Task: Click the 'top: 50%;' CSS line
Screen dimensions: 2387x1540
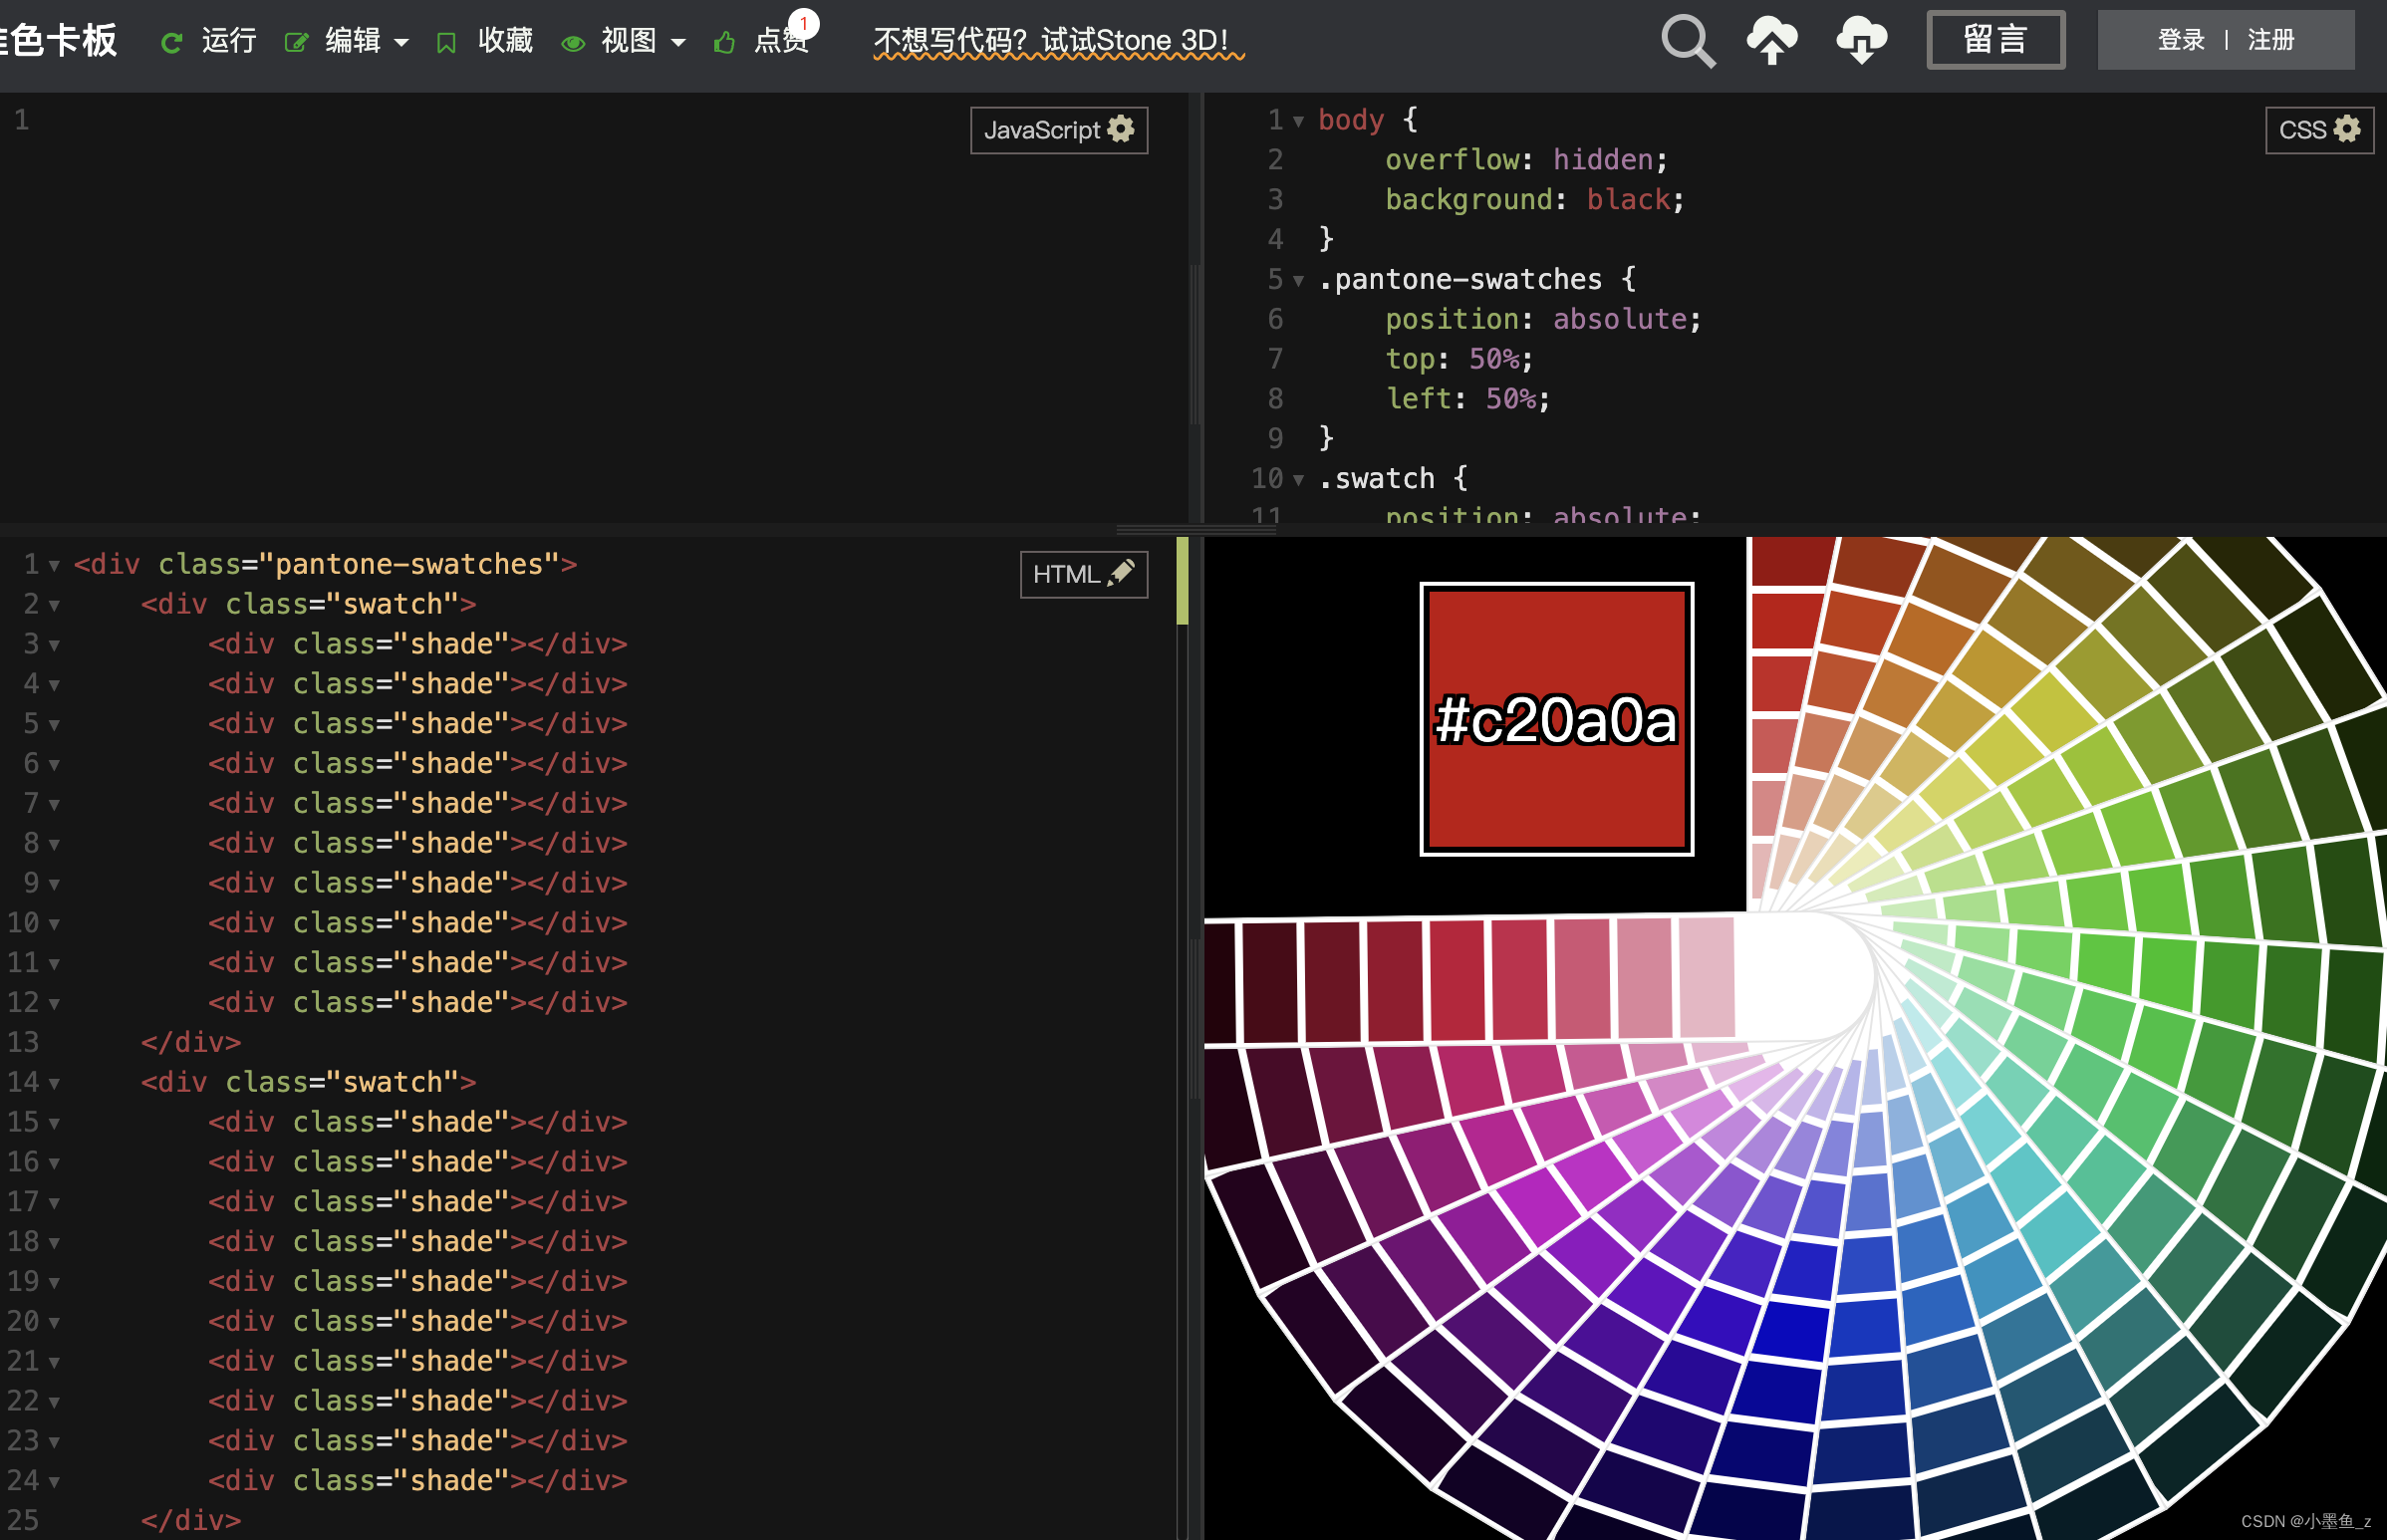Action: pos(1458,358)
